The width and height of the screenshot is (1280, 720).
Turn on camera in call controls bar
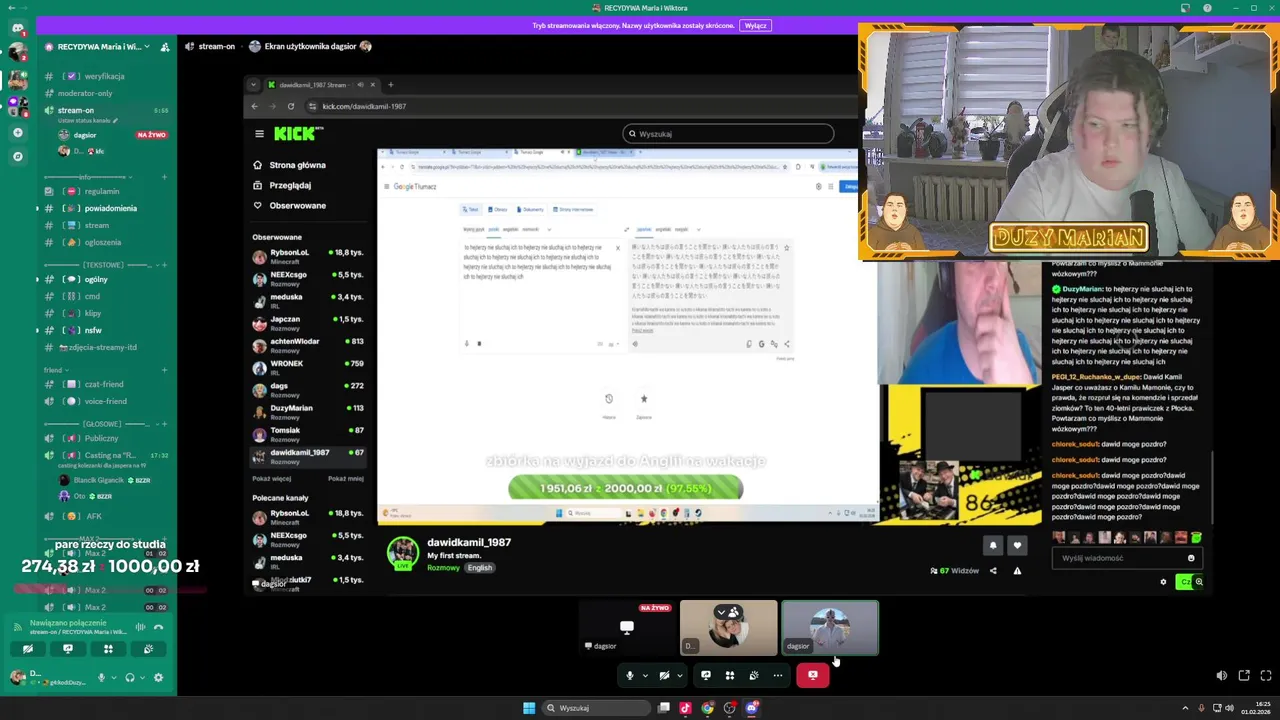click(x=664, y=675)
